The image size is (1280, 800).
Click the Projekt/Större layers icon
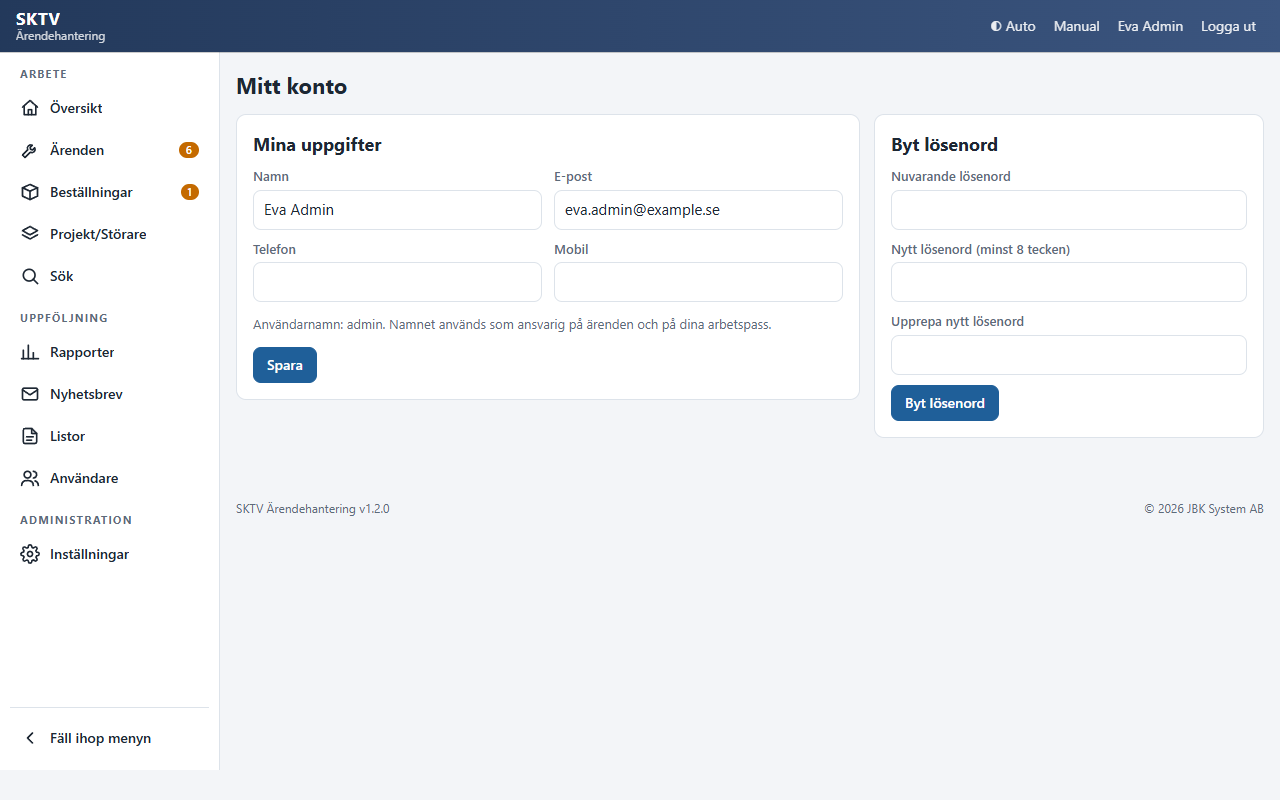coord(30,234)
